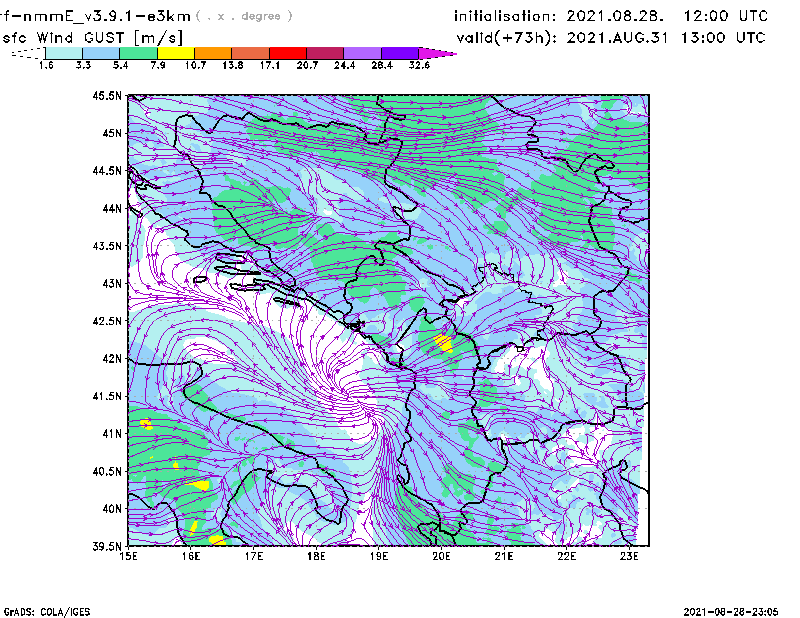Click the 44.5N latitude label
The height and width of the screenshot is (618, 800).
click(x=107, y=170)
